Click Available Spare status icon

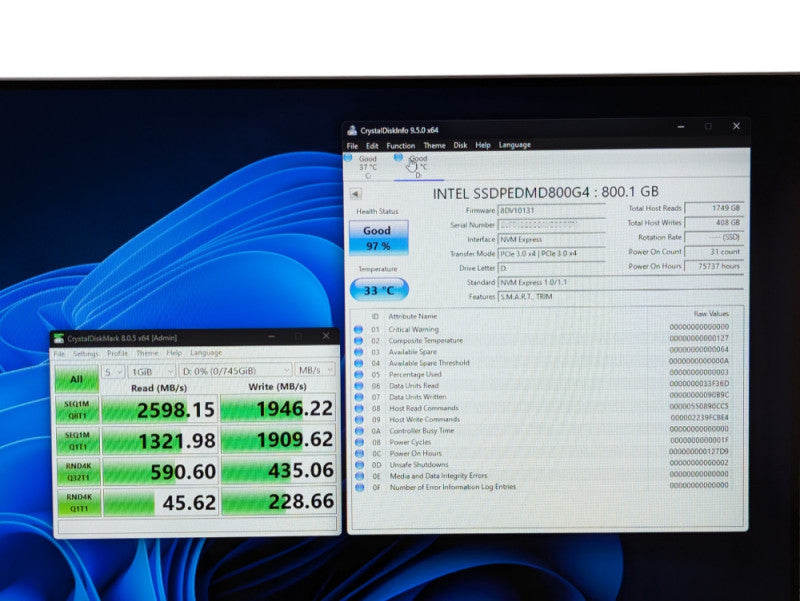(358, 352)
